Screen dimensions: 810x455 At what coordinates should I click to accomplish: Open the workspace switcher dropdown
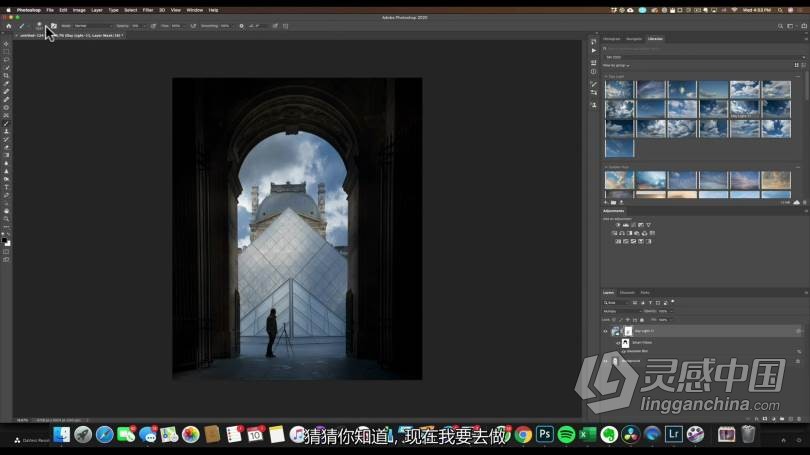(x=790, y=26)
